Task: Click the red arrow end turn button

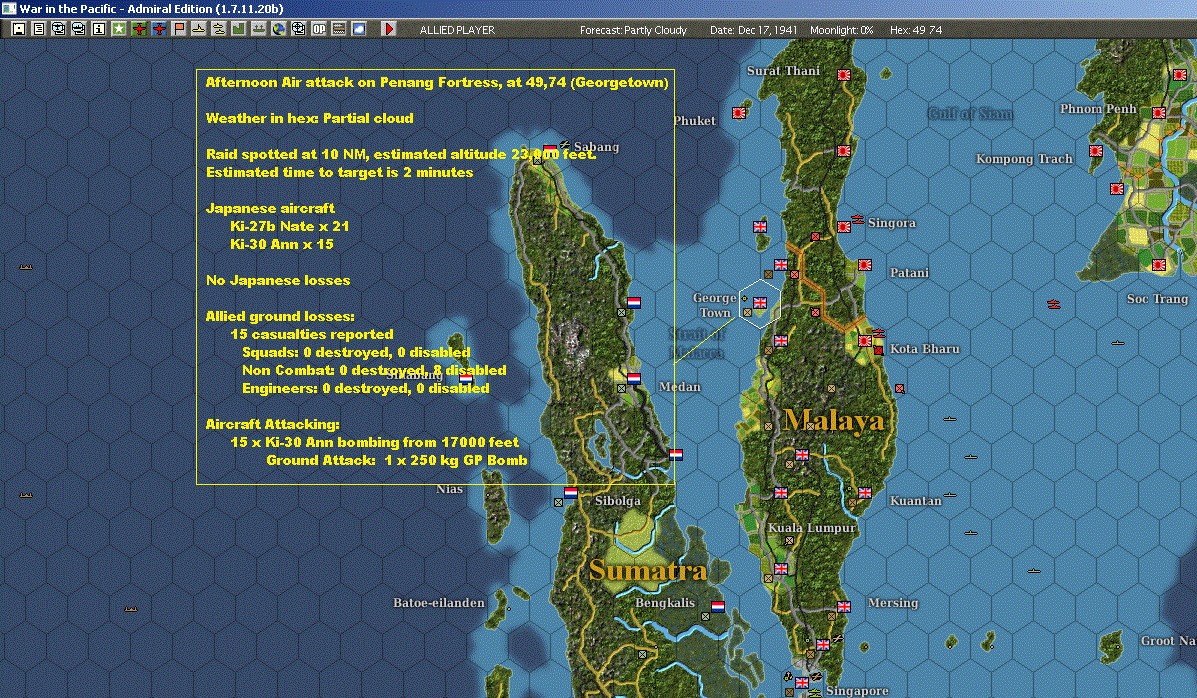Action: point(389,29)
